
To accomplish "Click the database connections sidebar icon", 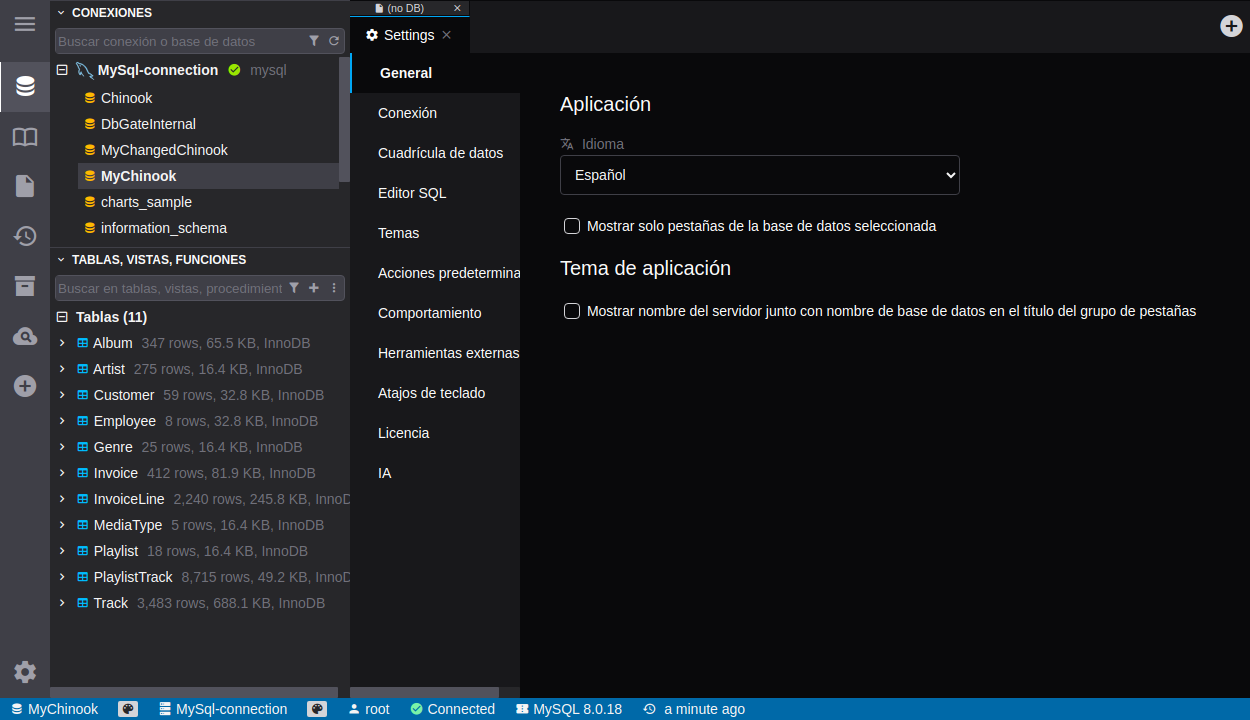I will tap(25, 87).
